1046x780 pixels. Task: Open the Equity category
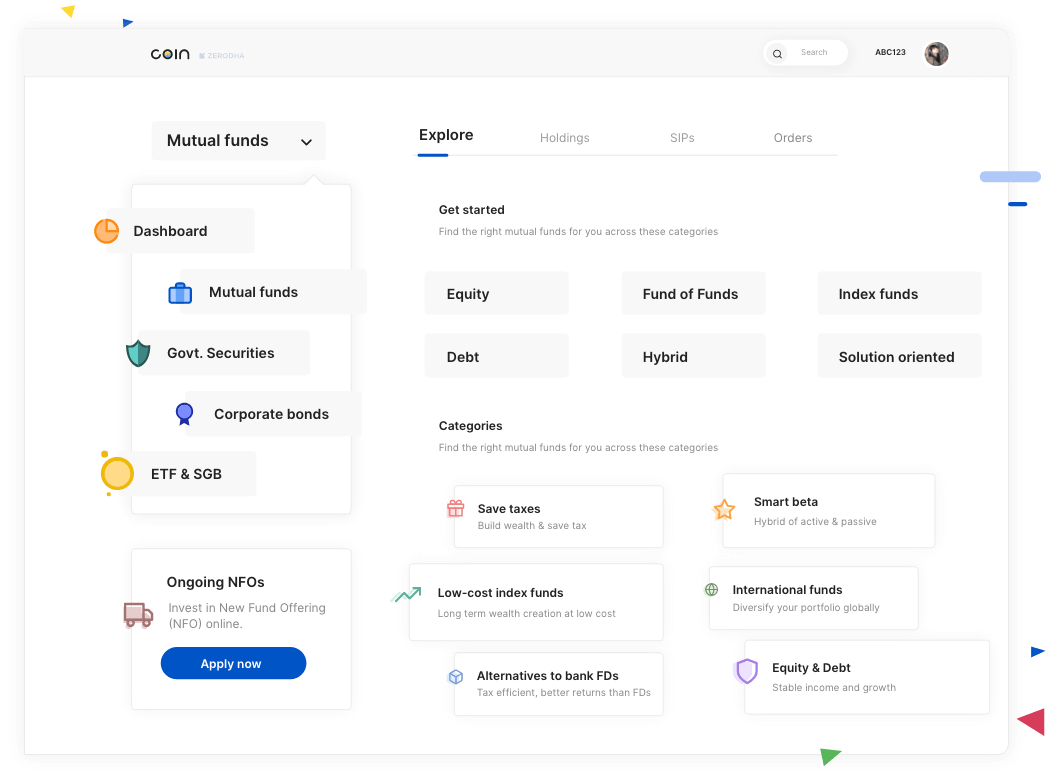coord(496,294)
